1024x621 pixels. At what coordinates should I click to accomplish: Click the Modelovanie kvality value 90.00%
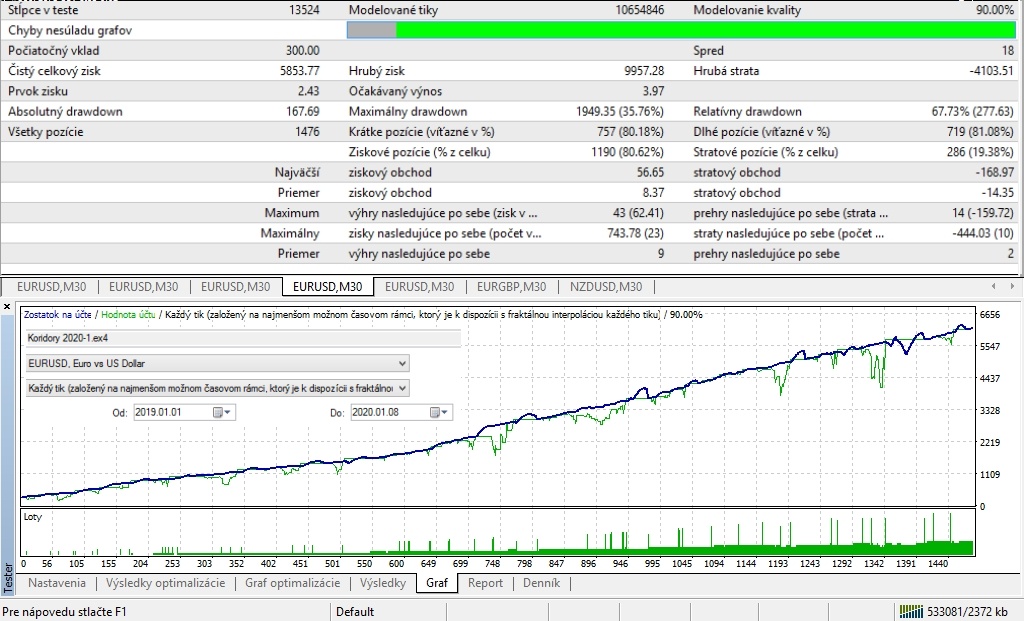995,10
